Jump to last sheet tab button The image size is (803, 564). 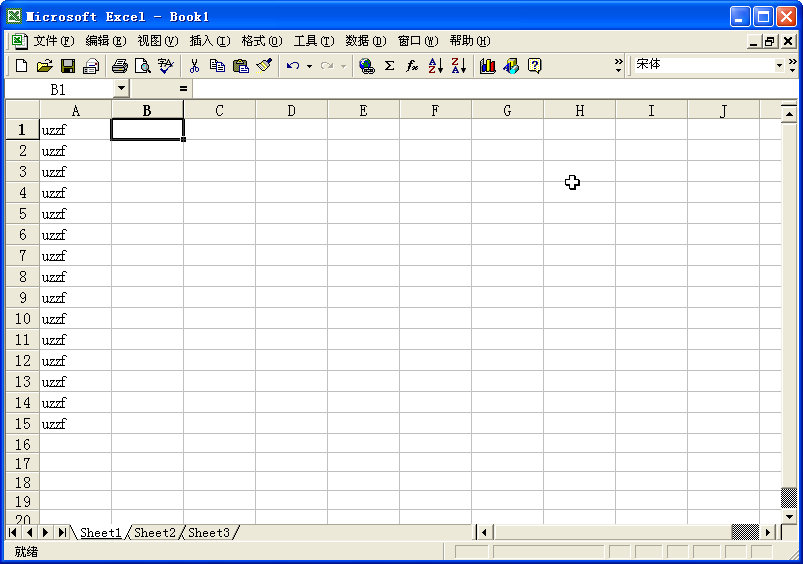[x=62, y=533]
